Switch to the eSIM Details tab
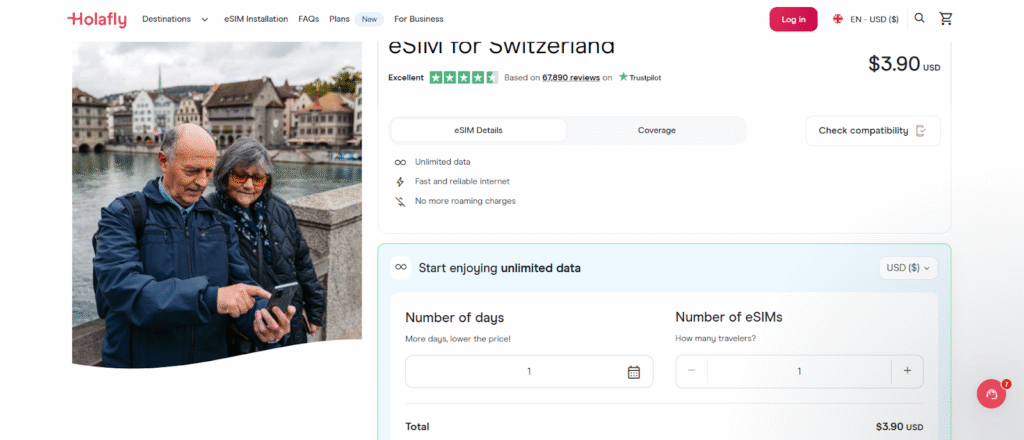The height and width of the screenshot is (440, 1024). point(479,131)
